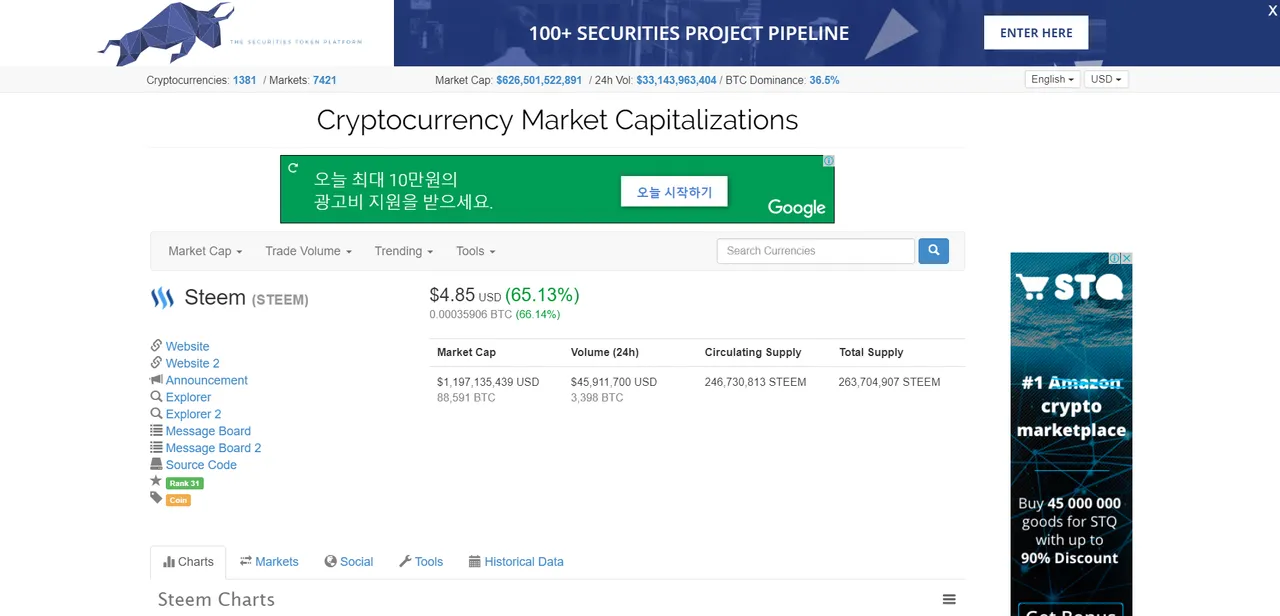Open the Website 2 link
The image size is (1280, 616).
(192, 363)
